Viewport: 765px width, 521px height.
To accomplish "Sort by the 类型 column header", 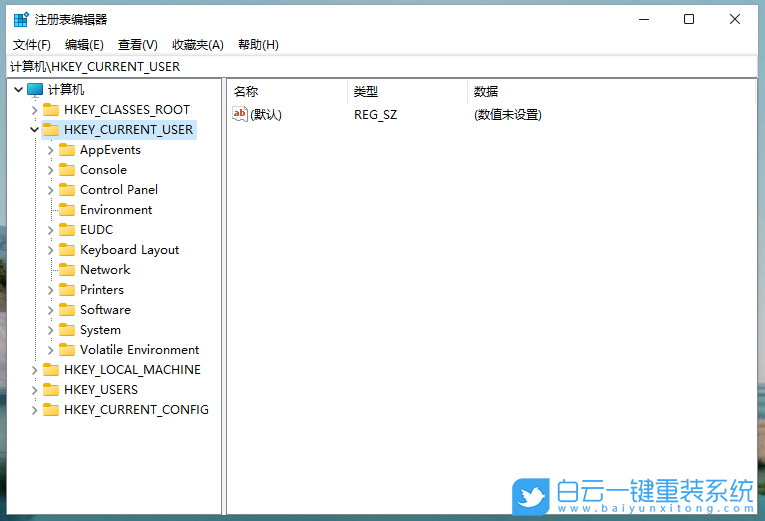I will click(x=407, y=91).
